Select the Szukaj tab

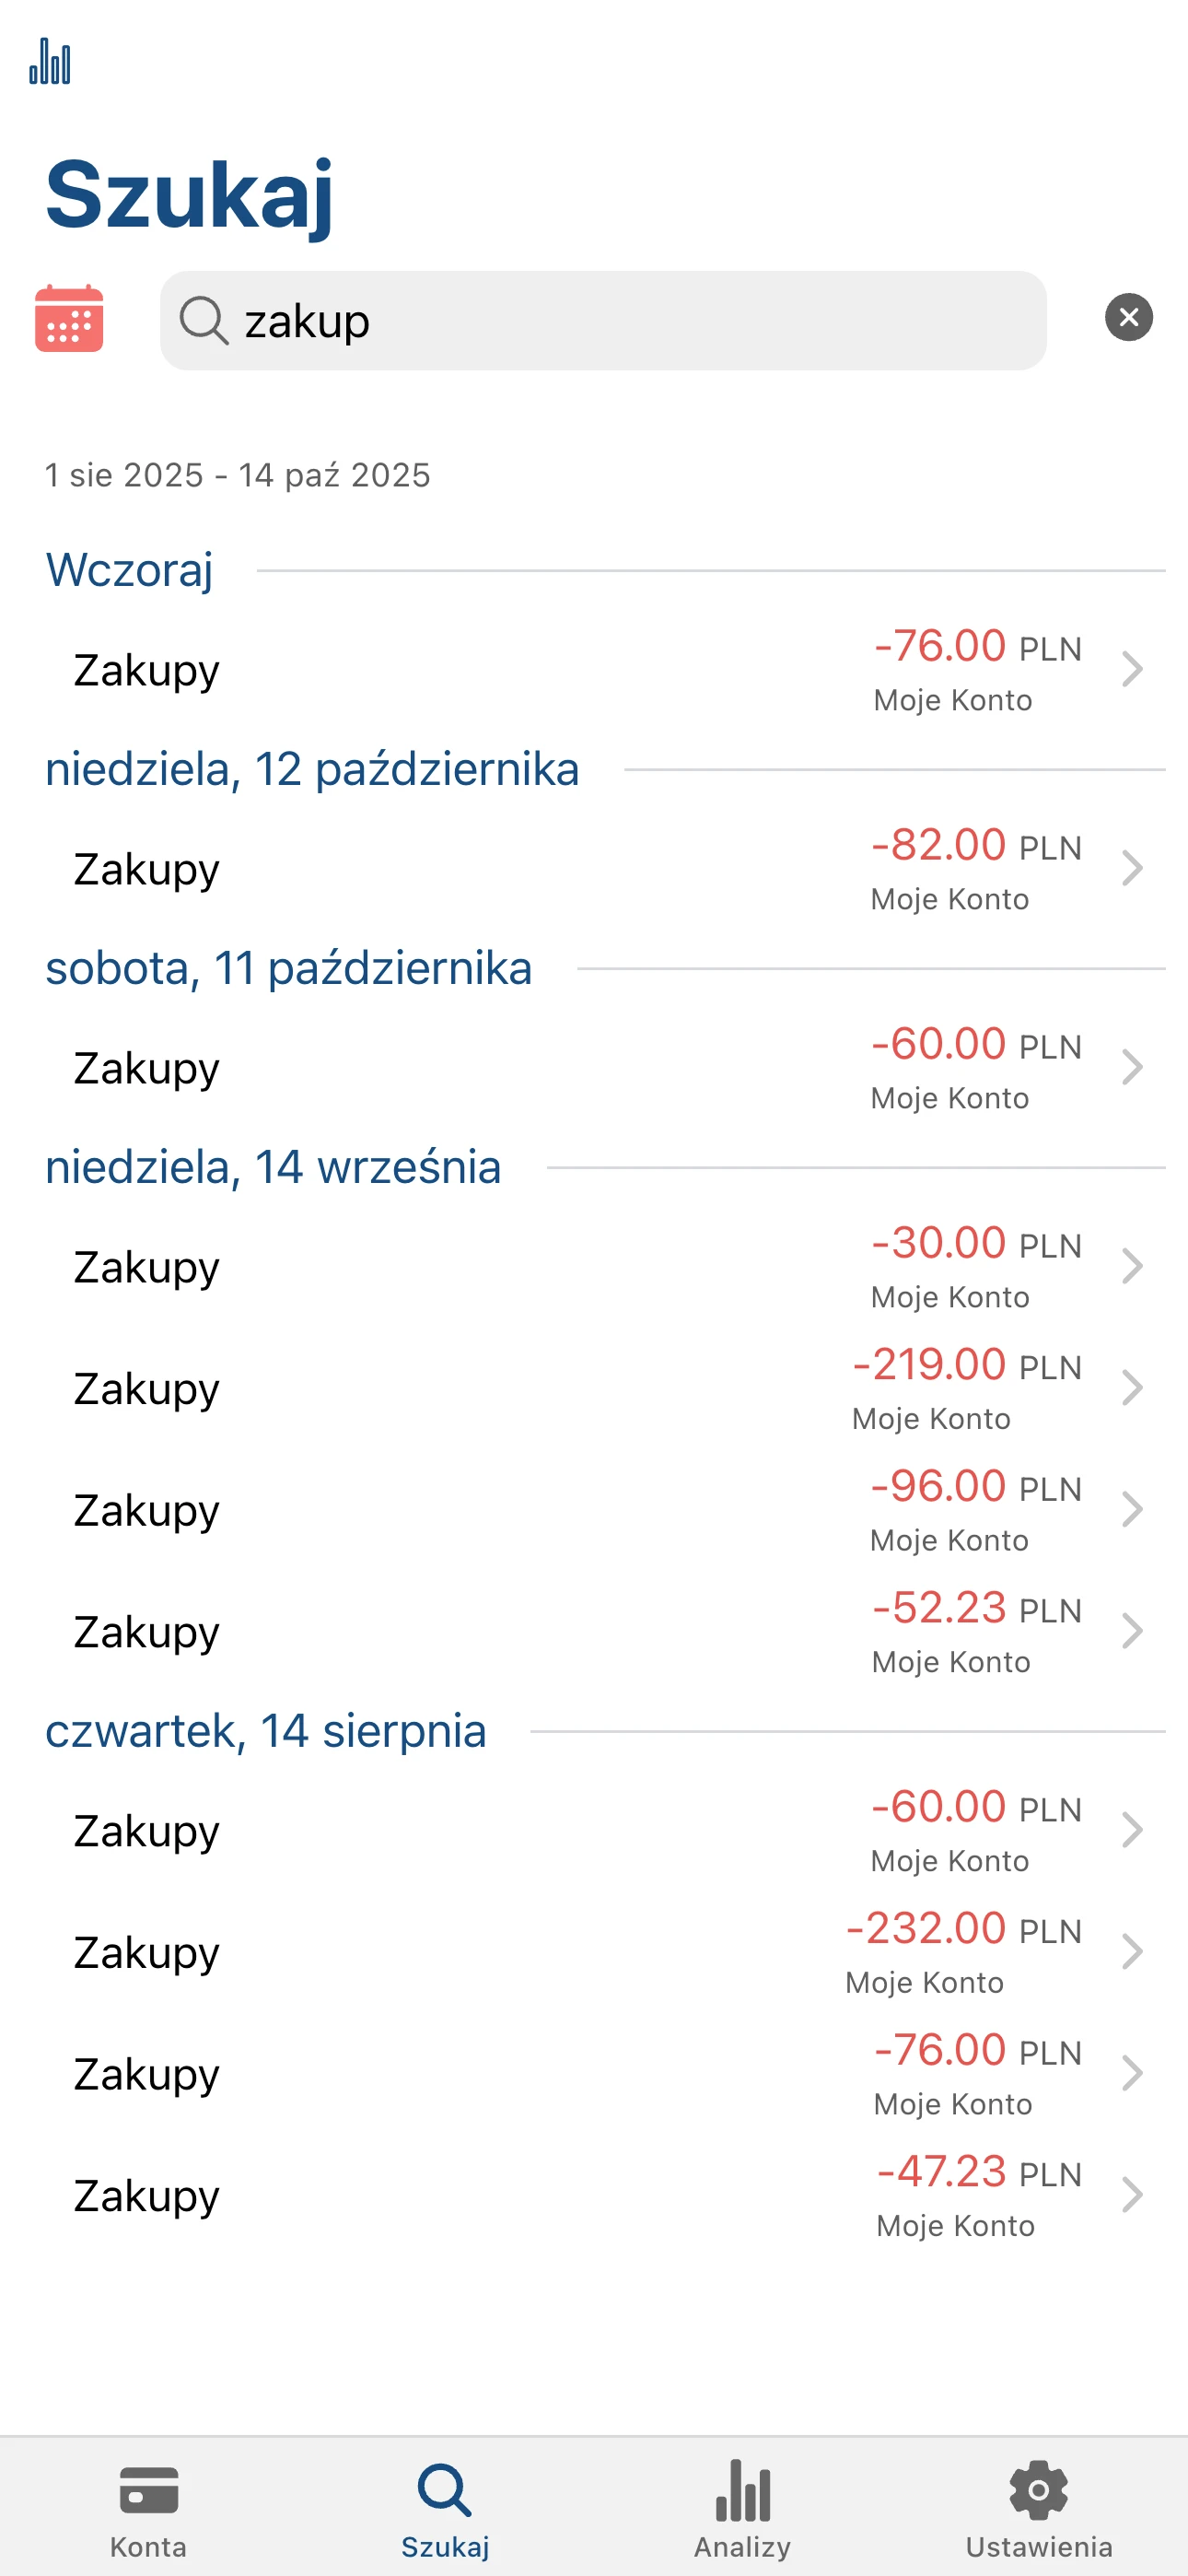(x=445, y=2509)
